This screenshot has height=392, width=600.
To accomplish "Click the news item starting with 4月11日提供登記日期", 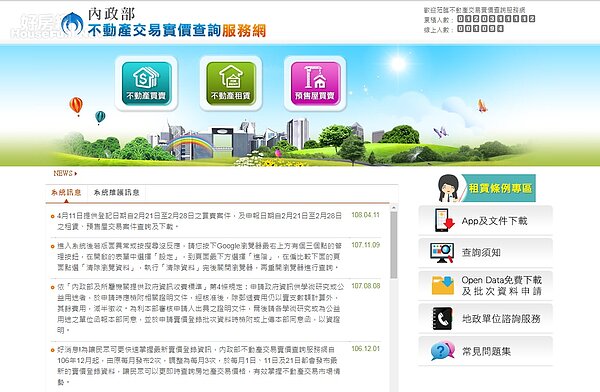I will pyautogui.click(x=199, y=221).
